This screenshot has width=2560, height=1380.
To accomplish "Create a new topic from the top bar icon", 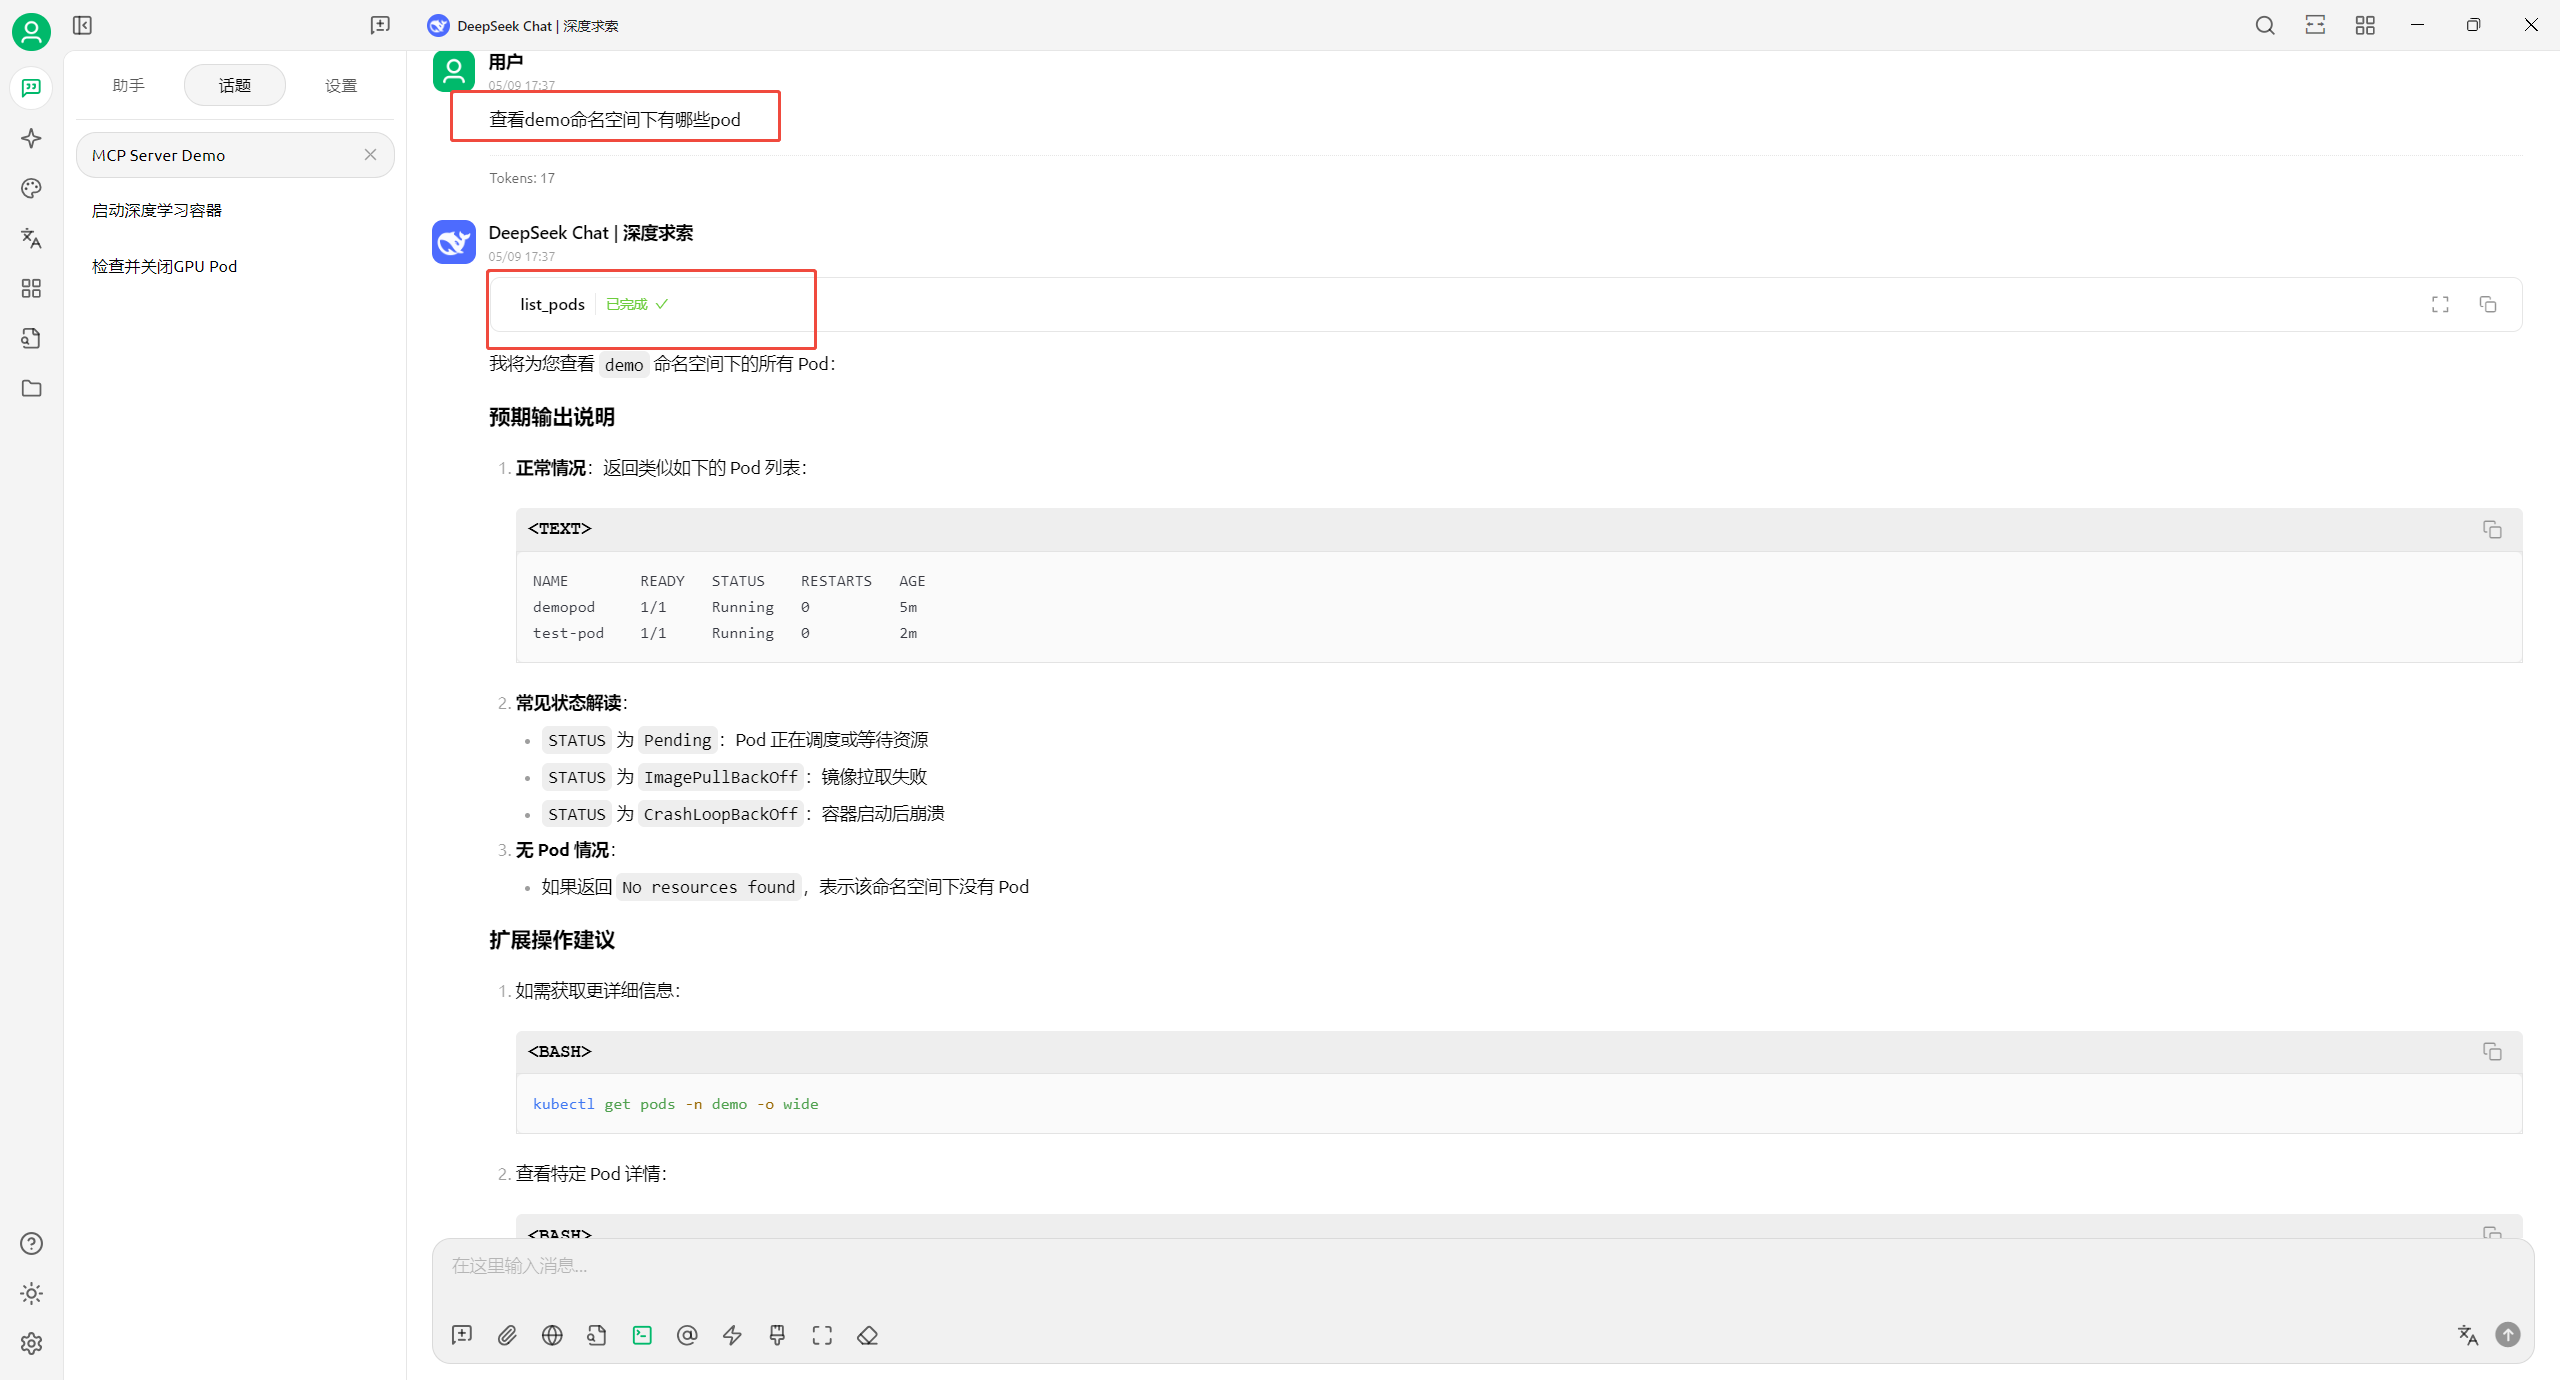I will tap(380, 25).
